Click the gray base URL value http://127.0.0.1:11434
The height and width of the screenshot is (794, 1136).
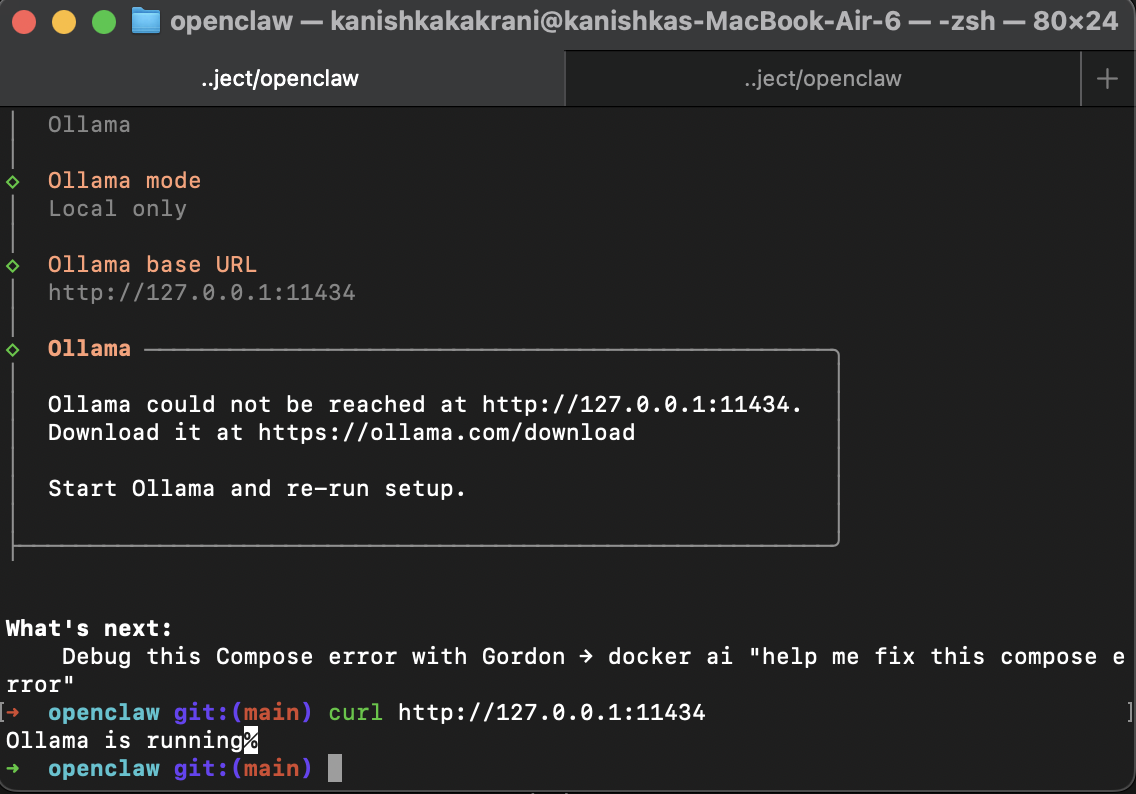coord(201,293)
